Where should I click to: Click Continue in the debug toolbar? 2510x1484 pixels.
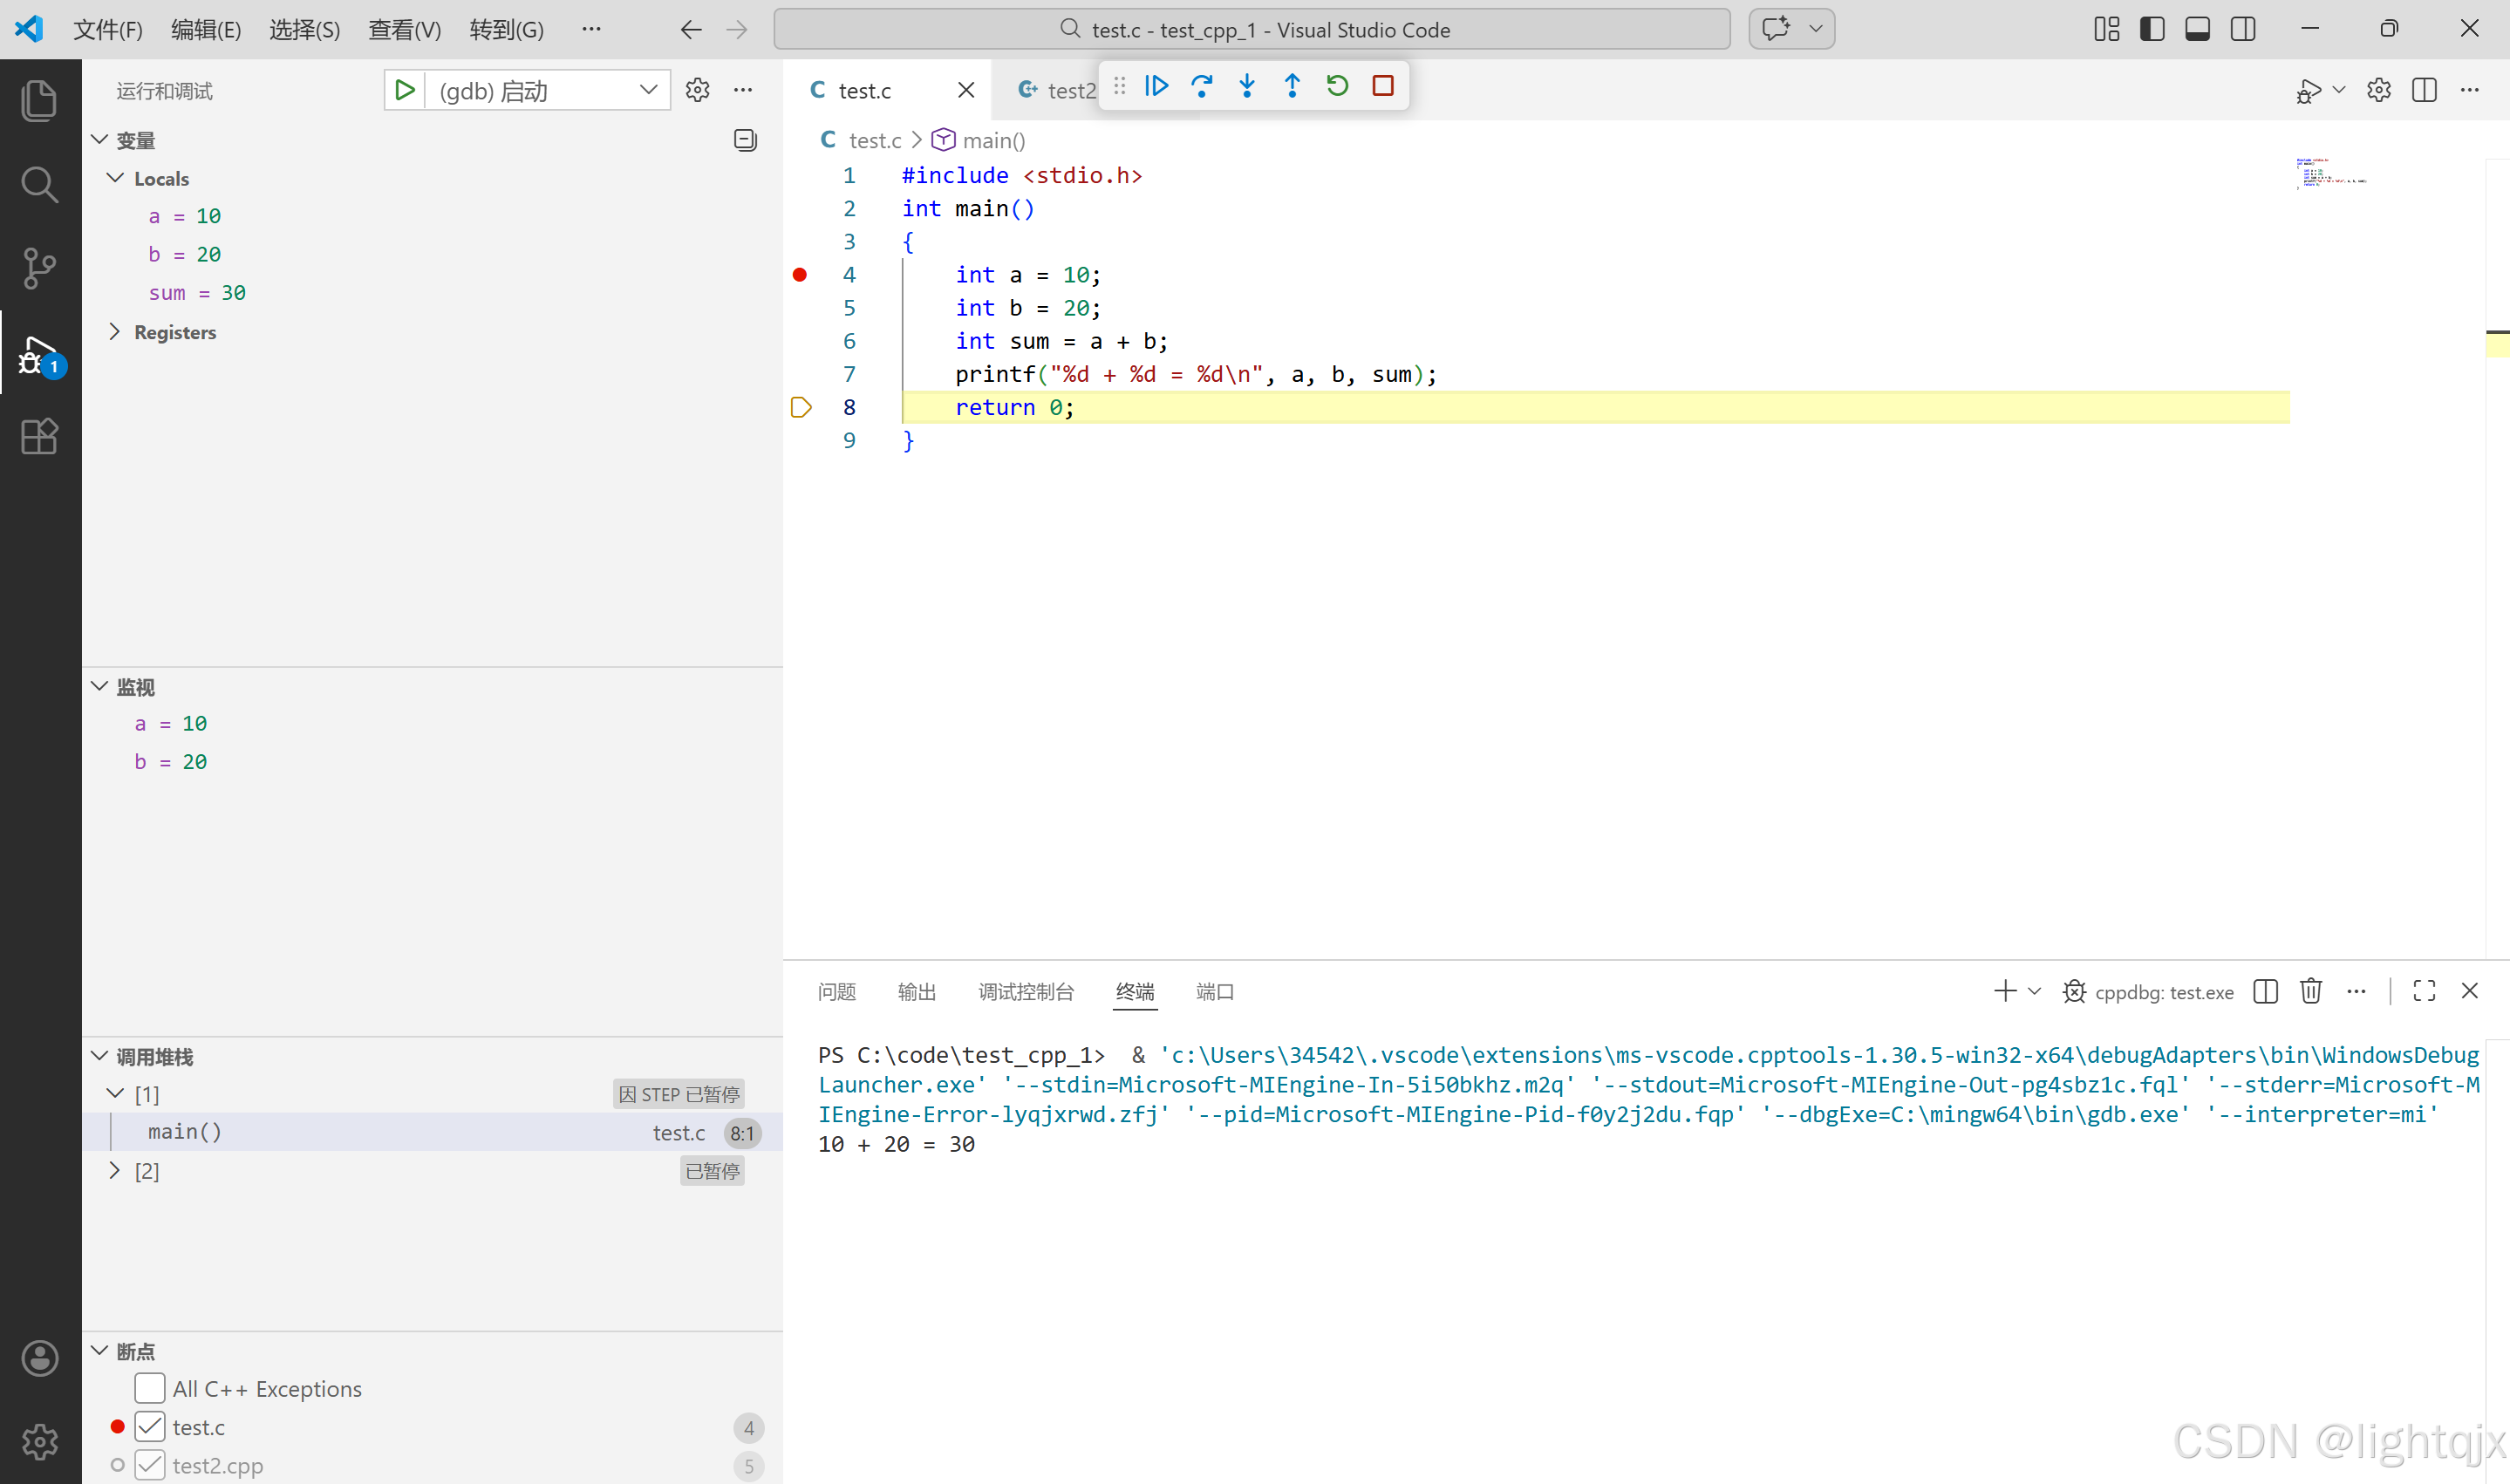pos(1156,86)
